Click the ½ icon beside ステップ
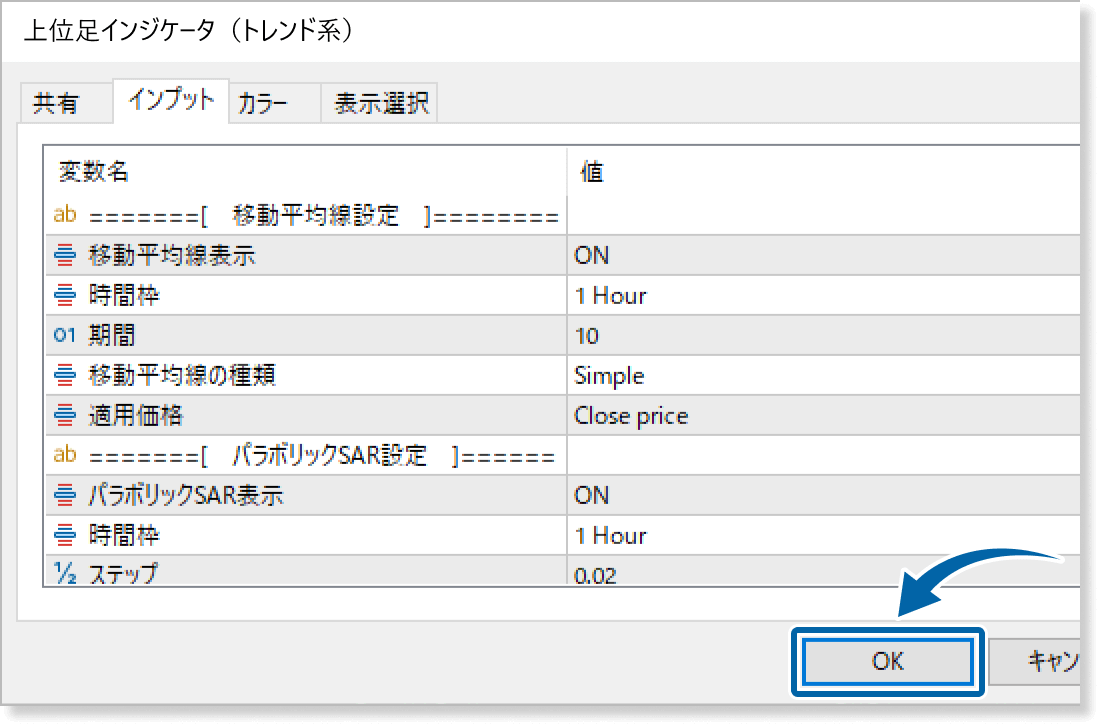Image resolution: width=1100 pixels, height=726 pixels. coord(65,573)
